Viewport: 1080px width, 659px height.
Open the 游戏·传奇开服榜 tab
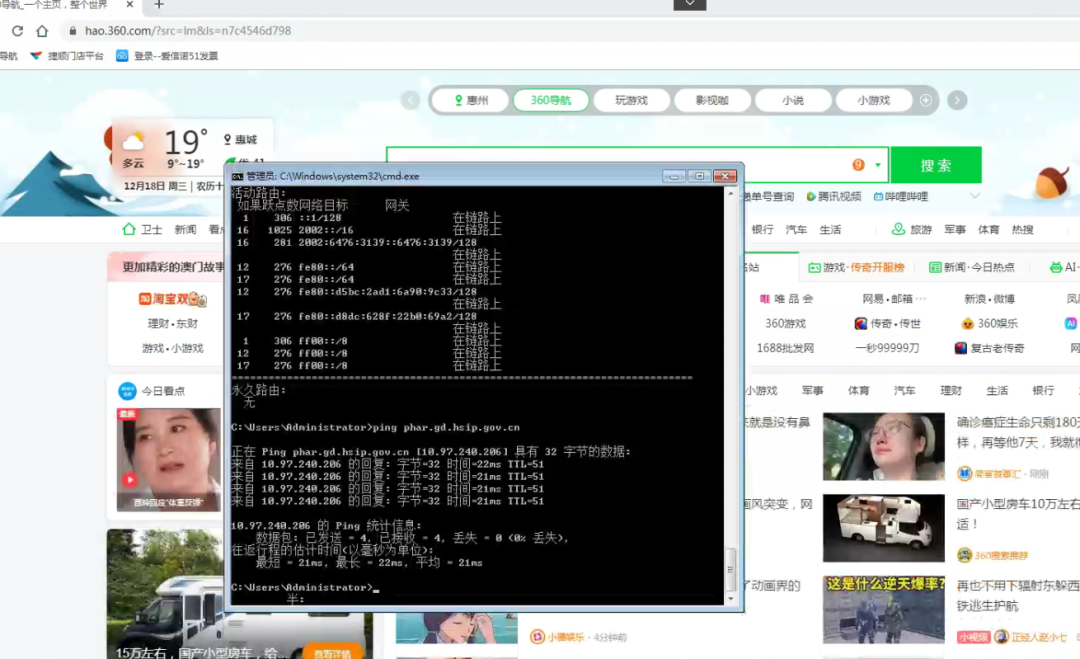tap(856, 267)
